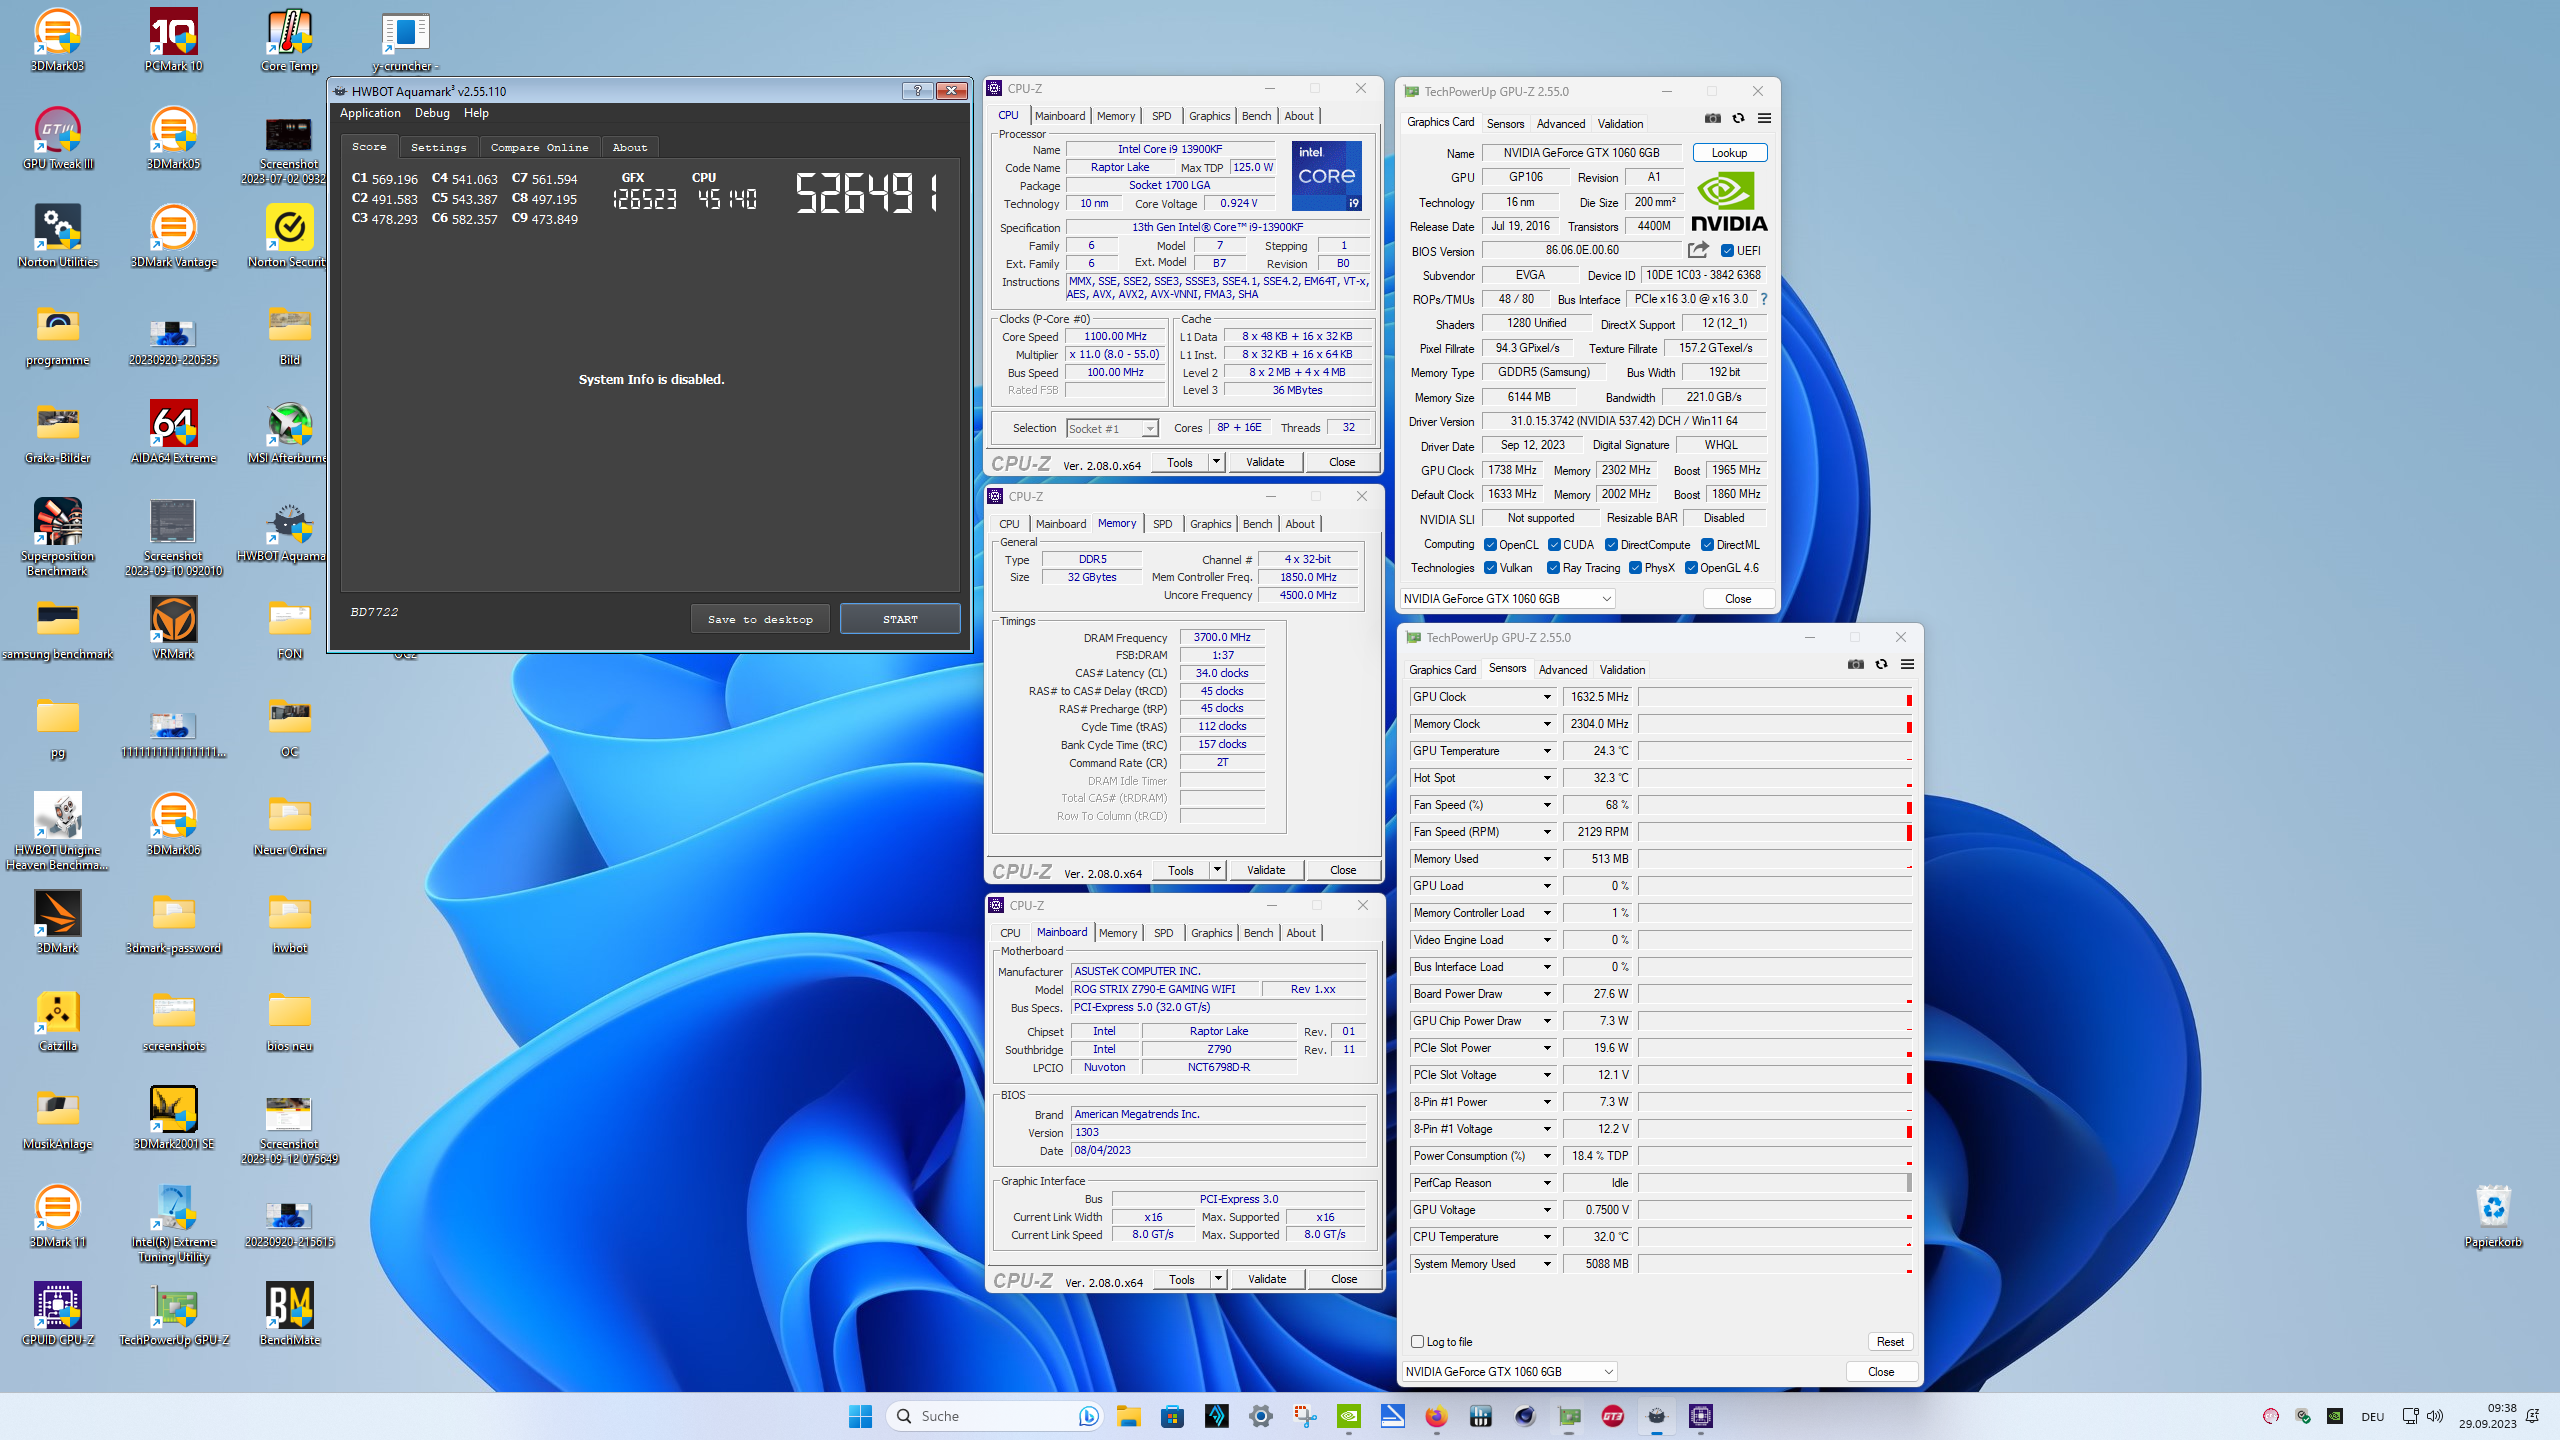Click the BIOS share/export icon in GPU-Z
This screenshot has height=1440, width=2560.
coord(1698,250)
